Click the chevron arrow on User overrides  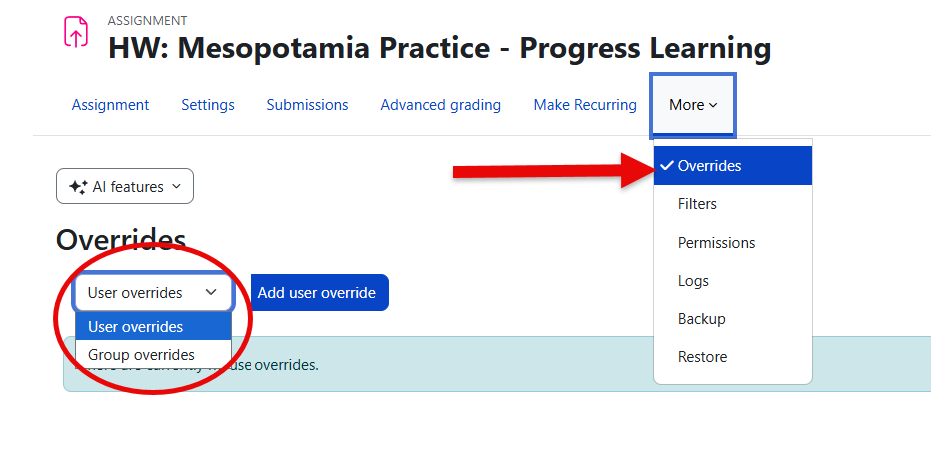pos(211,292)
